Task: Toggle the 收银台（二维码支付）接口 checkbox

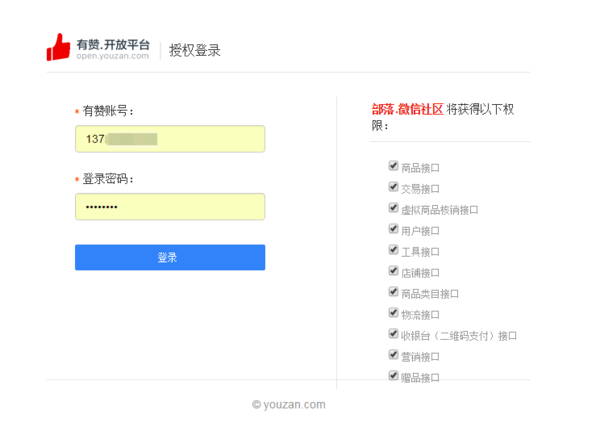Action: point(393,334)
